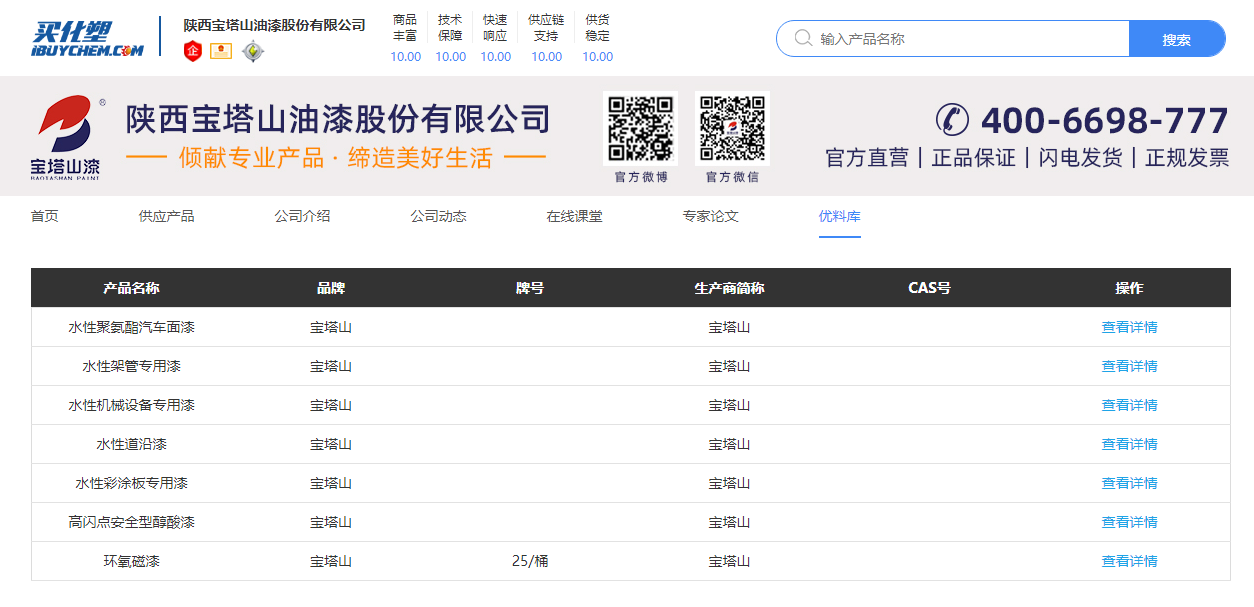Focus the product name search field
The height and width of the screenshot is (607, 1254).
[x=952, y=39]
